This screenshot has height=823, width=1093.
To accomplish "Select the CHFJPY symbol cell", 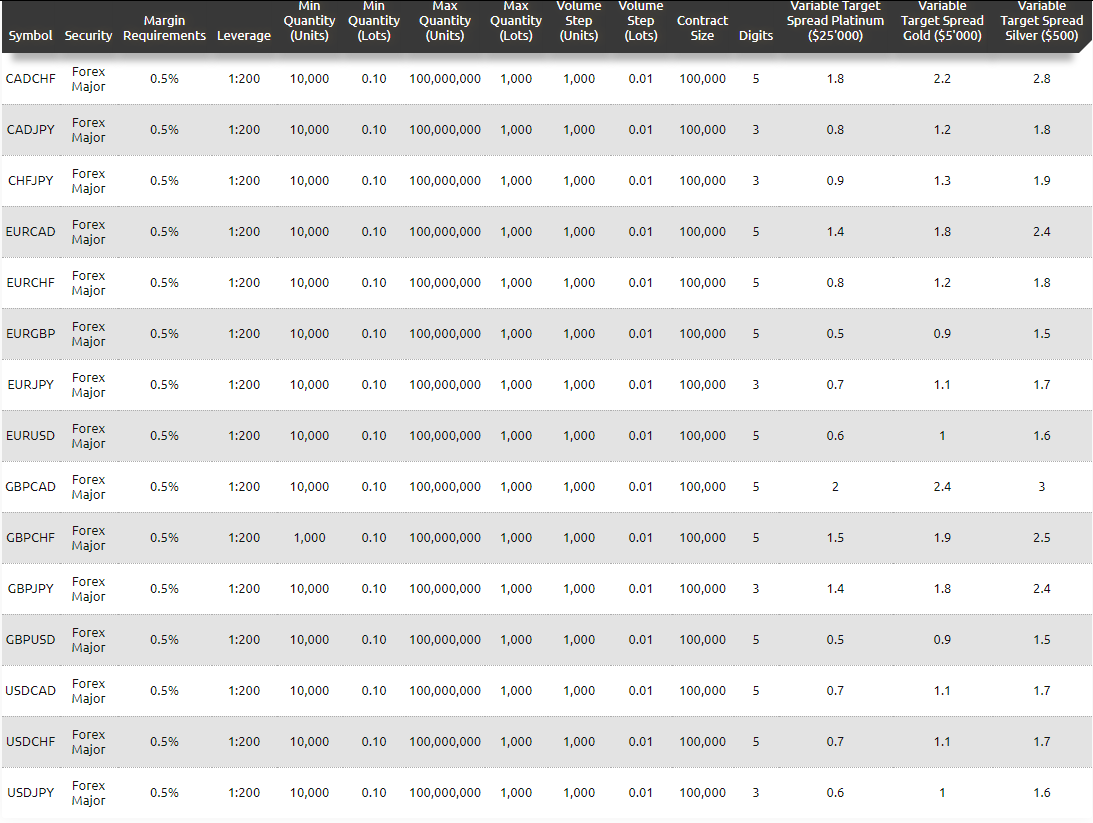I will 30,180.
